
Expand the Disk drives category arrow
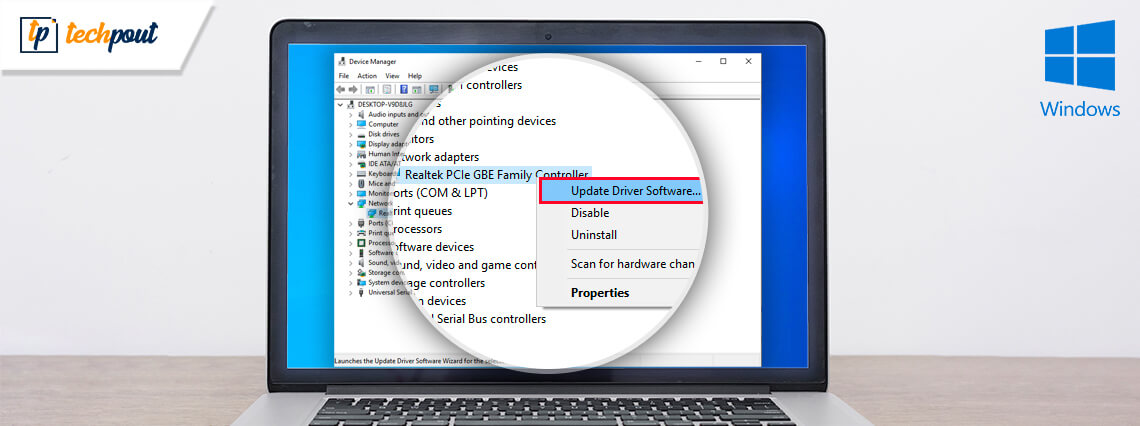(351, 134)
